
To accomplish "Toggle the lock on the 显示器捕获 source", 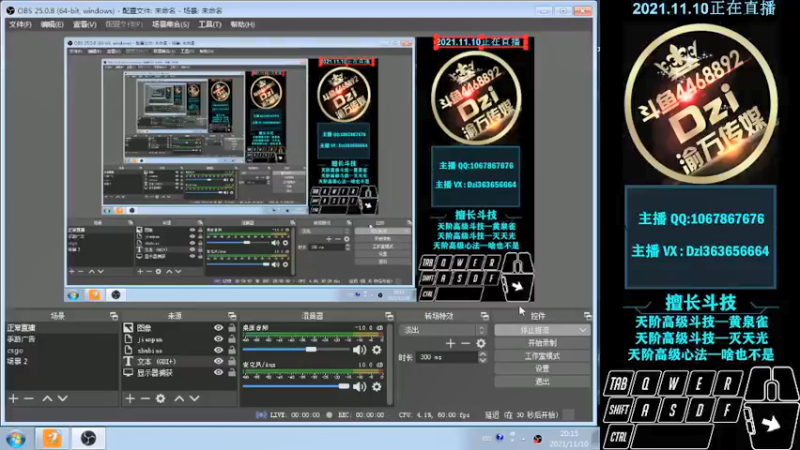I will 232,372.
